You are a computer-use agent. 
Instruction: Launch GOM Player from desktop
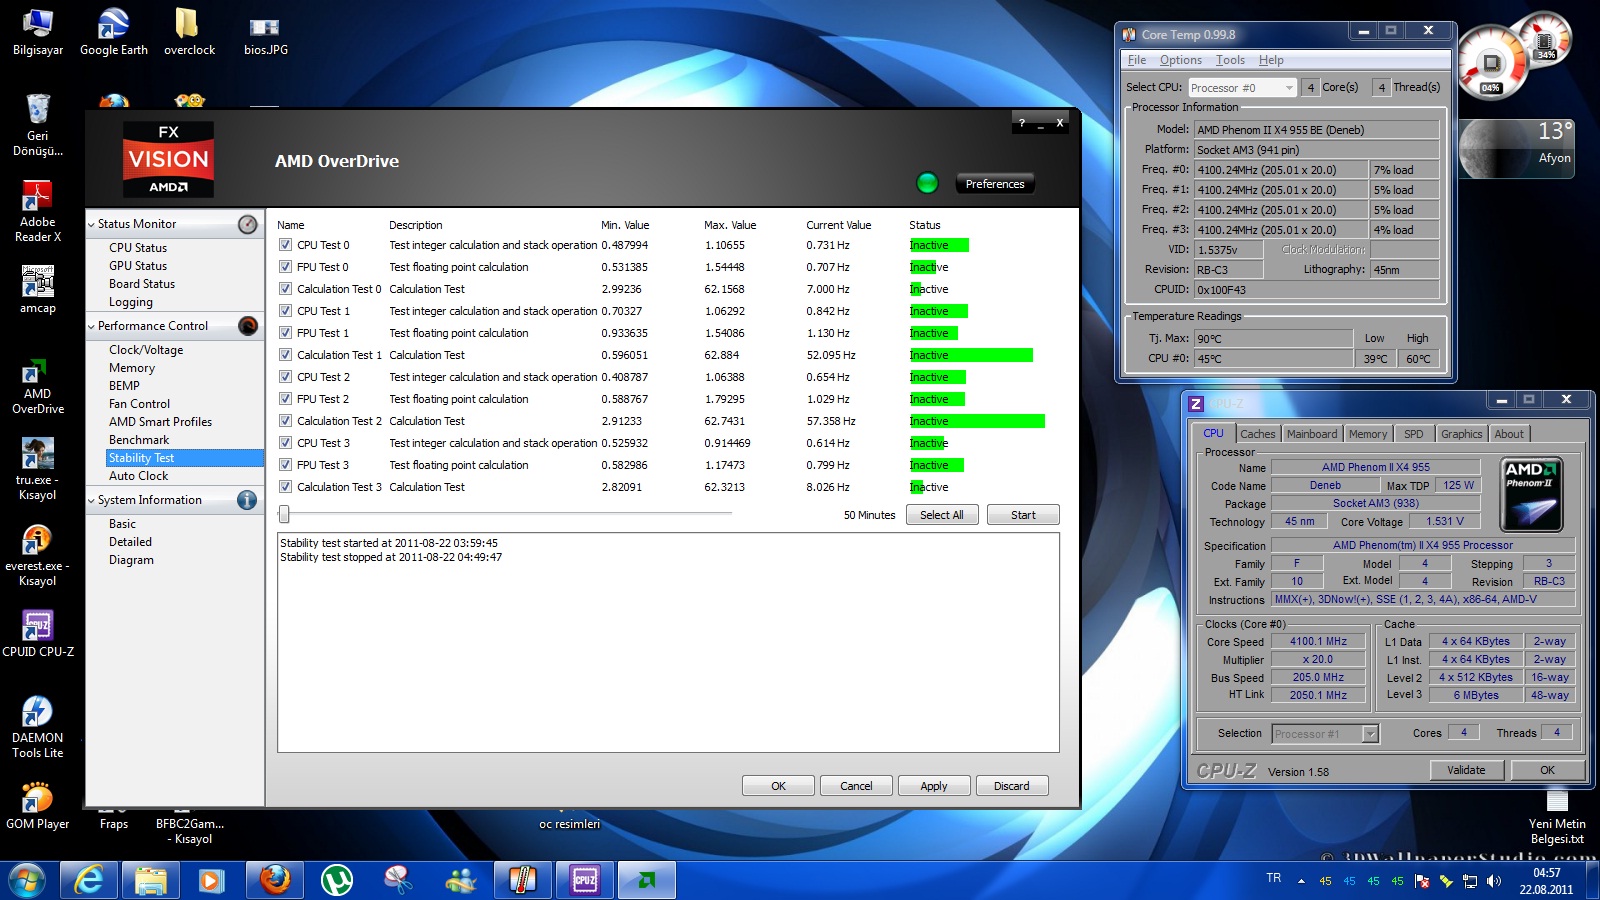pos(37,806)
